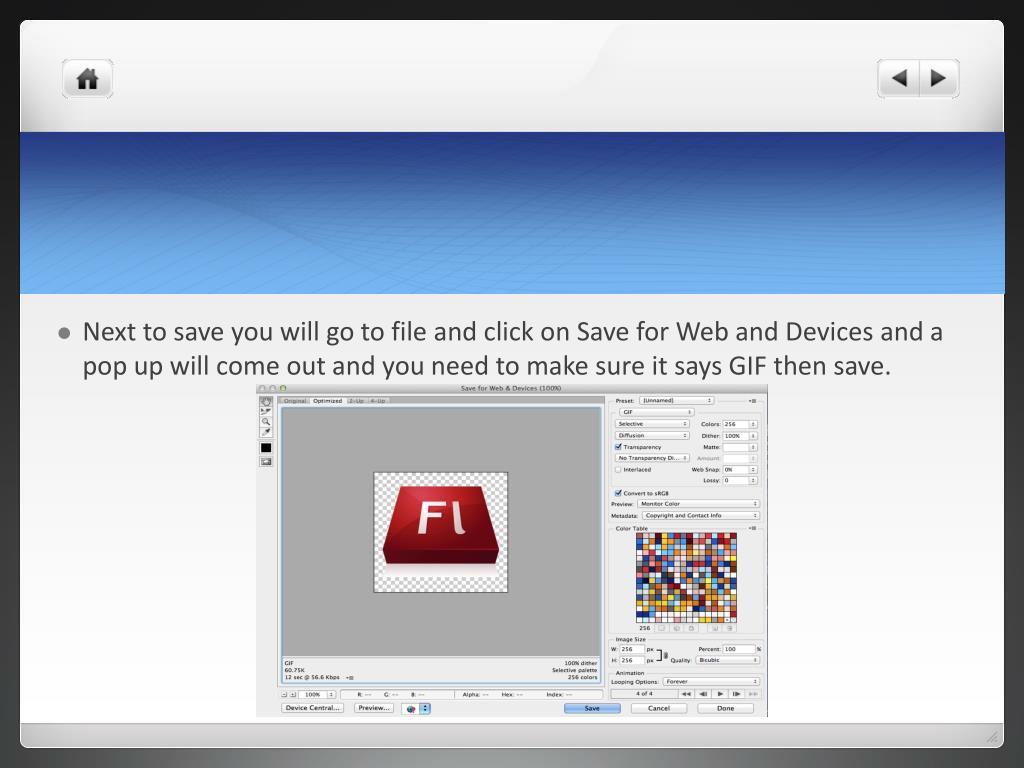This screenshot has width=1024, height=768.
Task: Open the Matte color dropdown
Action: tap(753, 447)
